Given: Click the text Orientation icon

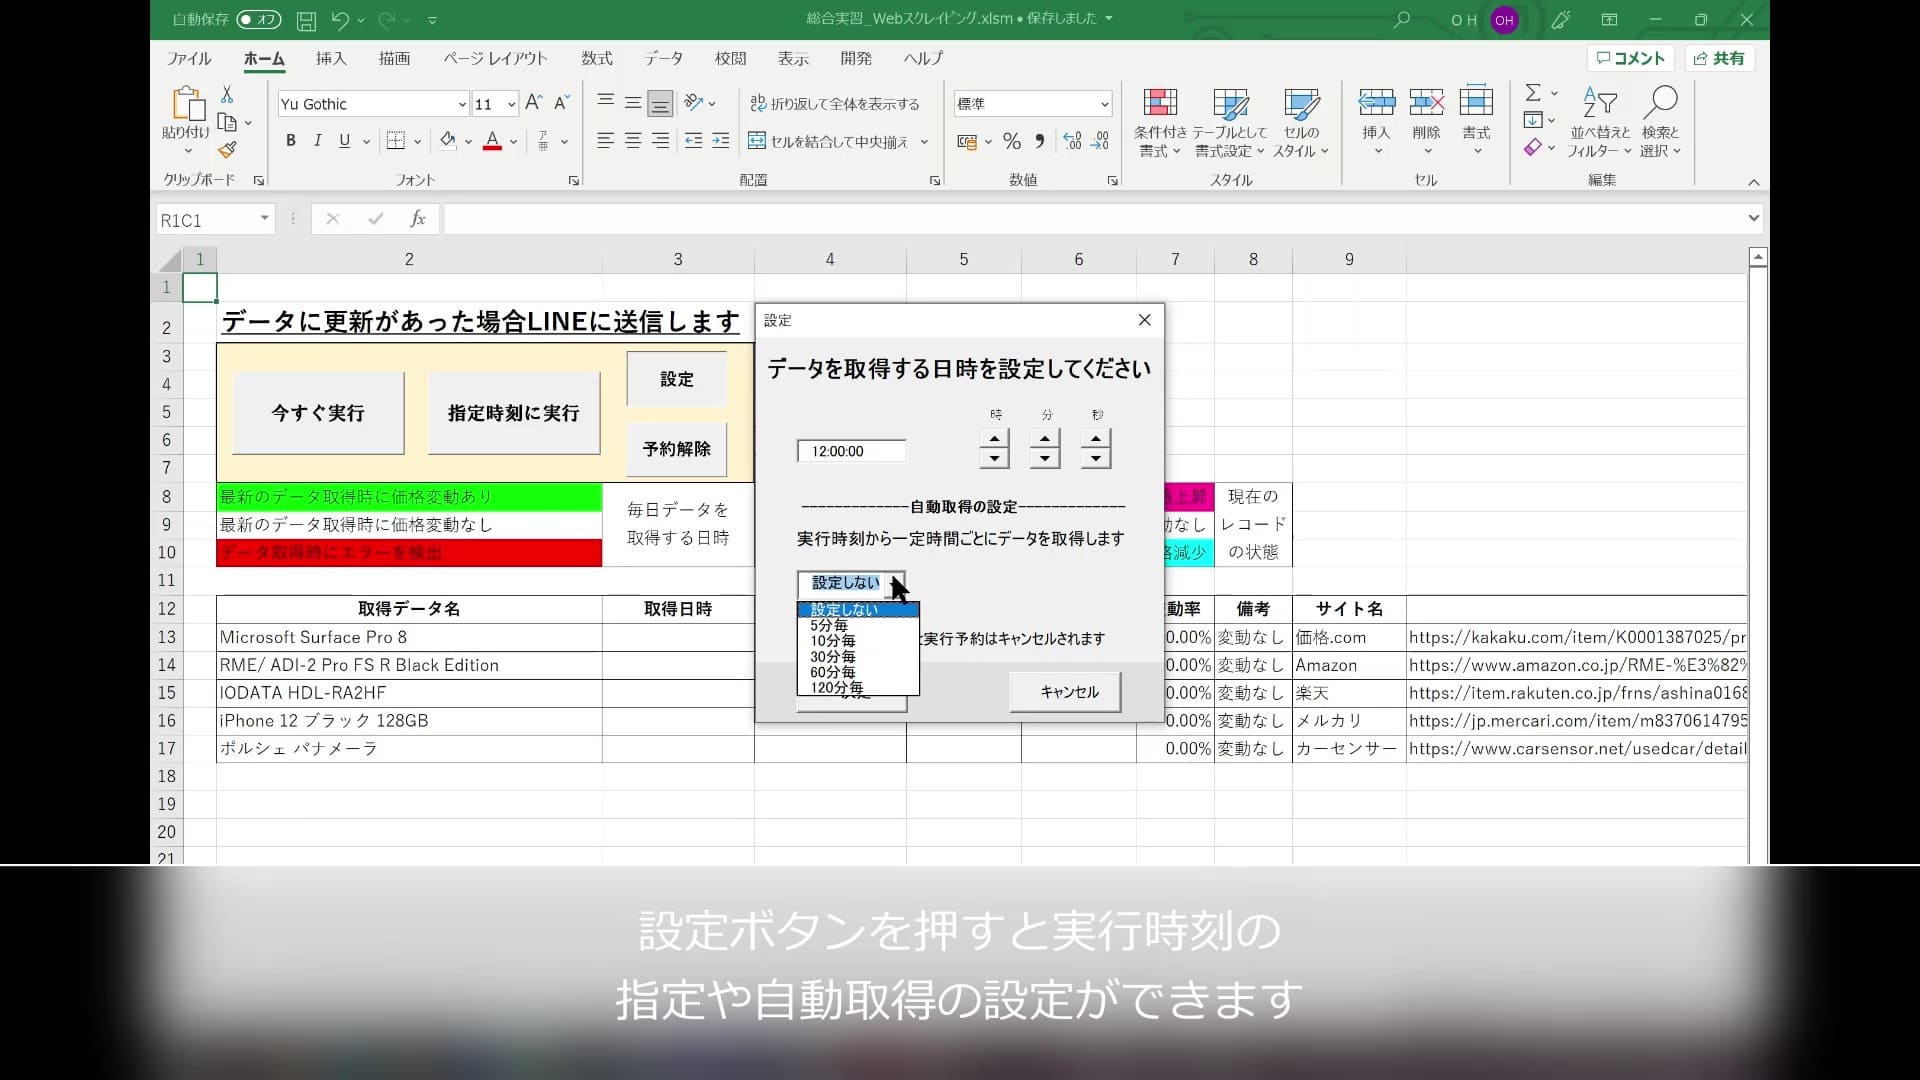Looking at the screenshot, I should point(694,102).
